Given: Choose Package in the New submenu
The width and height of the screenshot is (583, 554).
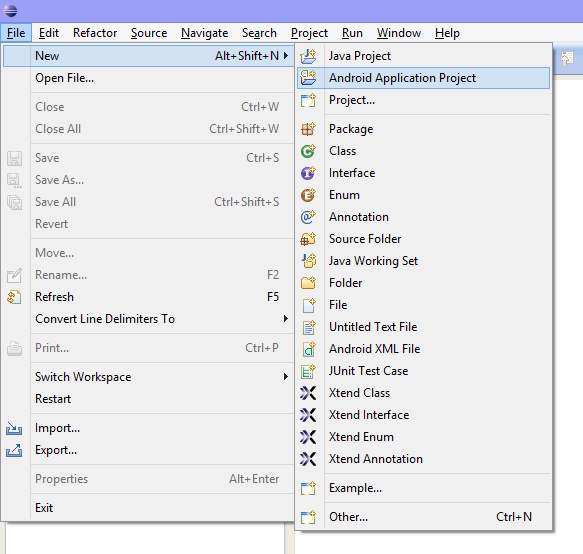Looking at the screenshot, I should click(423, 129).
